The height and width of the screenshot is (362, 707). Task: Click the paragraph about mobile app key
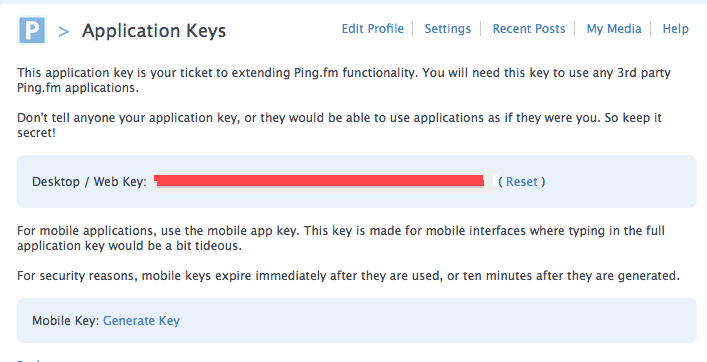click(341, 238)
